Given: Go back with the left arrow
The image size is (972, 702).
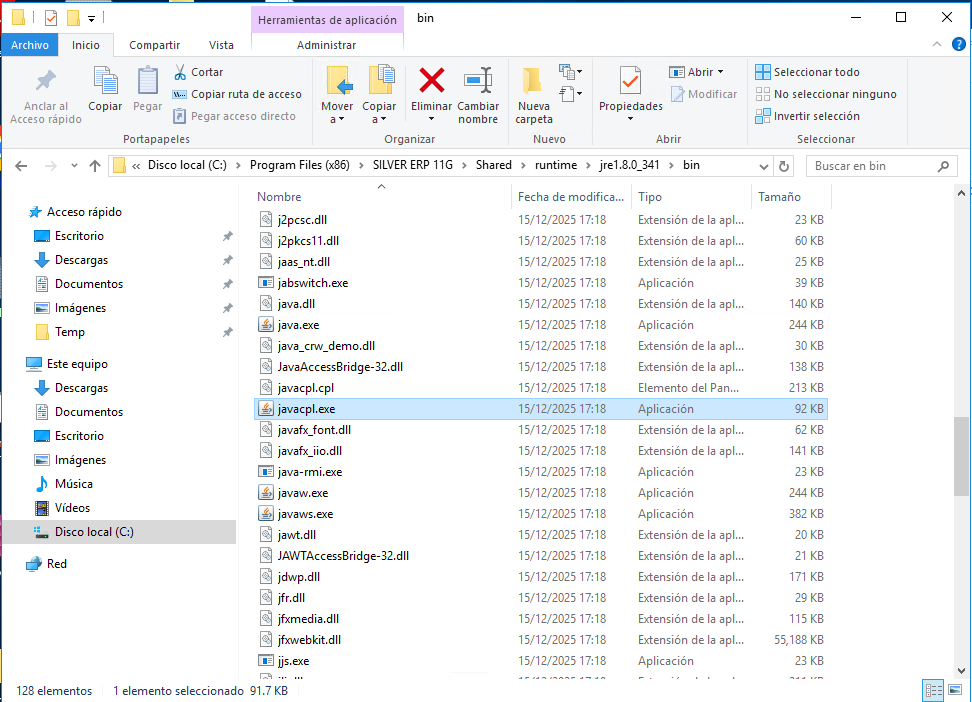Looking at the screenshot, I should coord(21,166).
